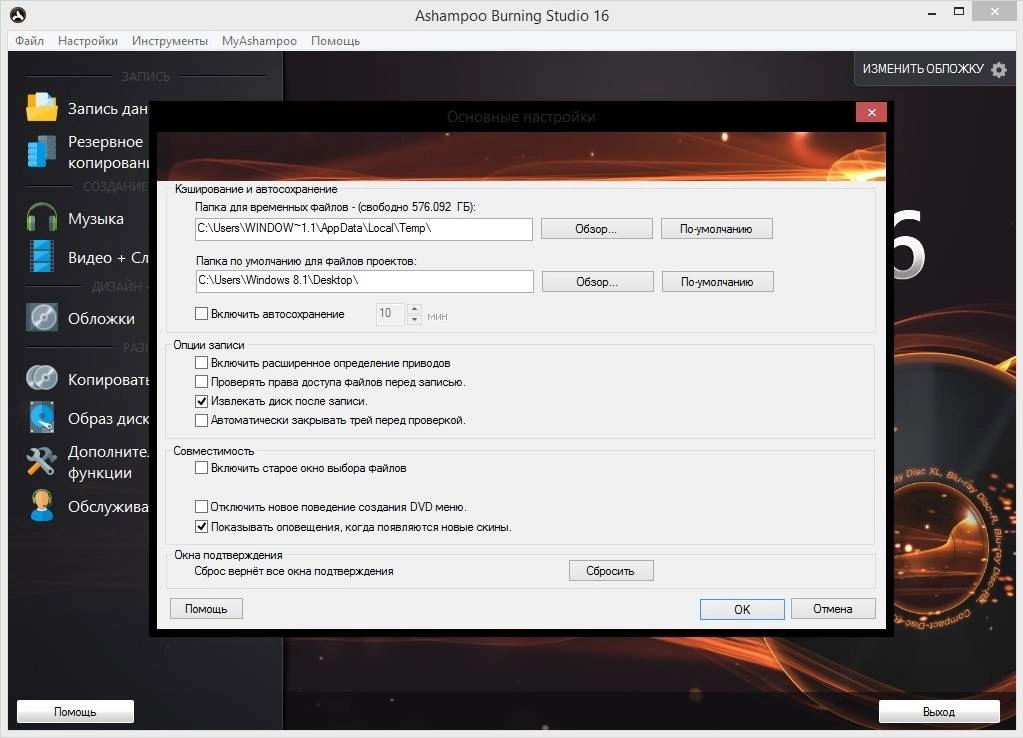1023x738 pixels.
Task: Click the Сбросить button
Action: coord(611,570)
